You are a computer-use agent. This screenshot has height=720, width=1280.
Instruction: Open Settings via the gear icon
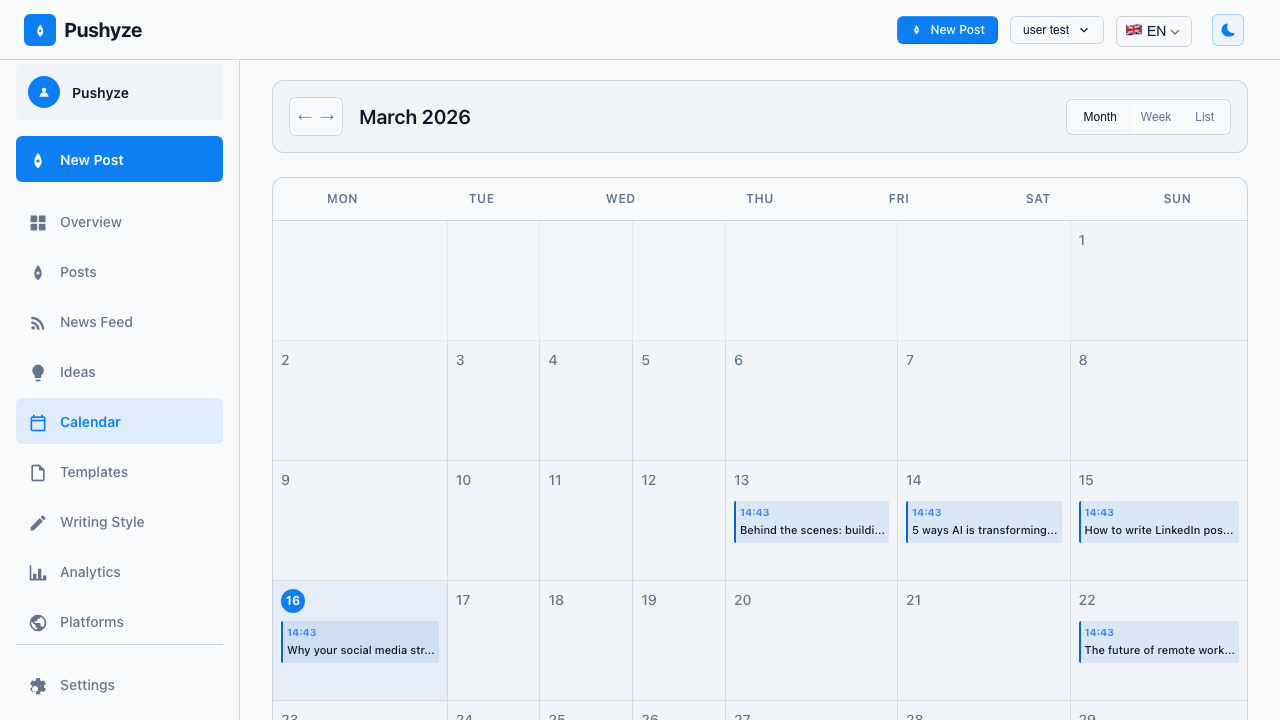38,685
